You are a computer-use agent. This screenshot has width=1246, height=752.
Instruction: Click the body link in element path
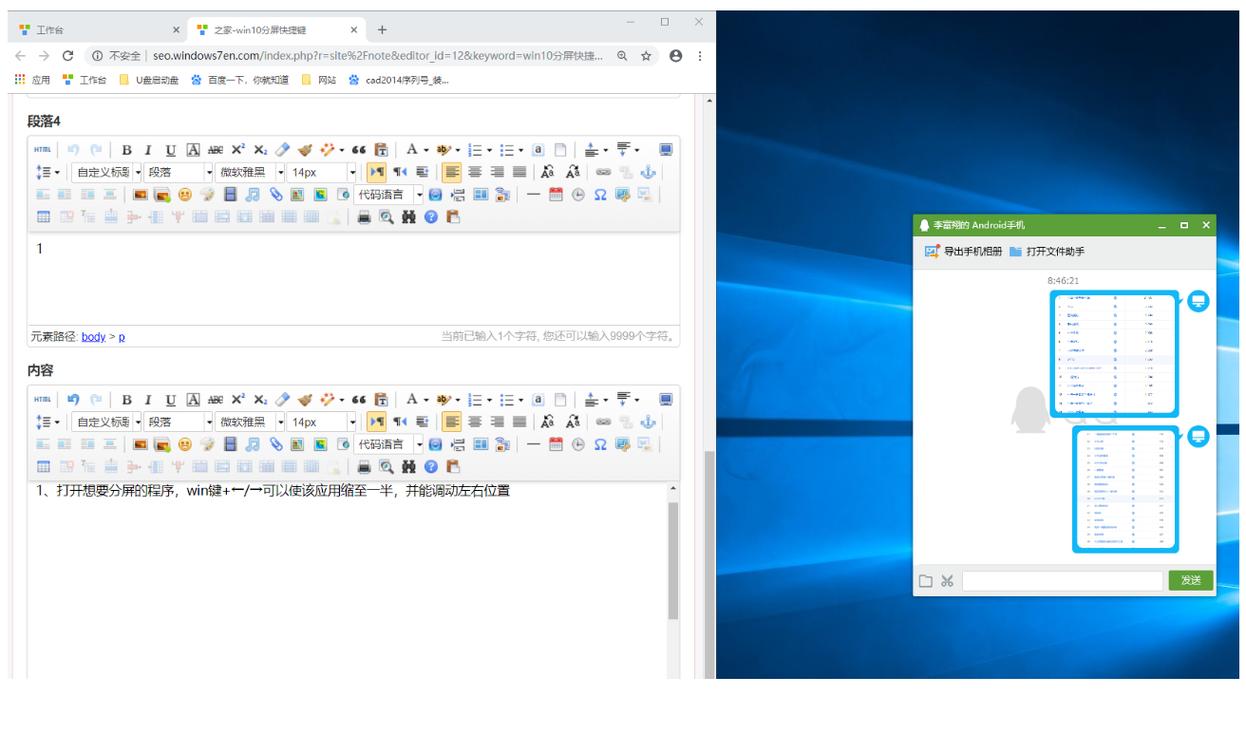pos(93,337)
